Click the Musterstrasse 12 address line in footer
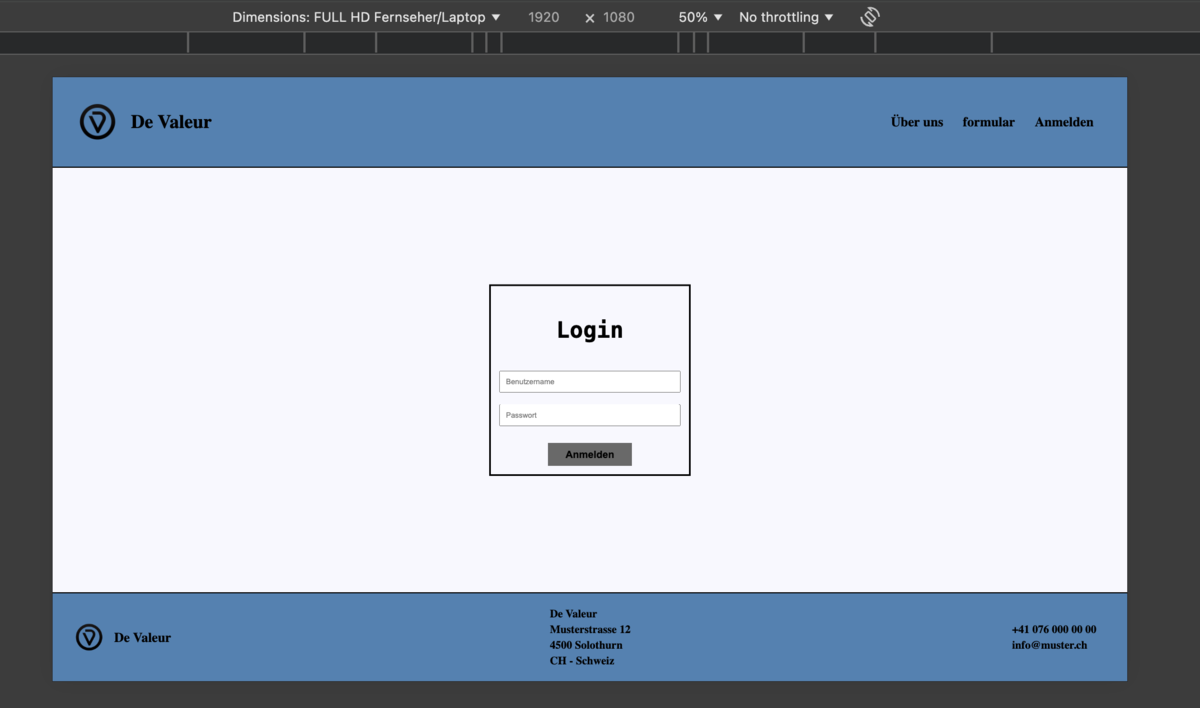The image size is (1200, 708). click(x=590, y=629)
